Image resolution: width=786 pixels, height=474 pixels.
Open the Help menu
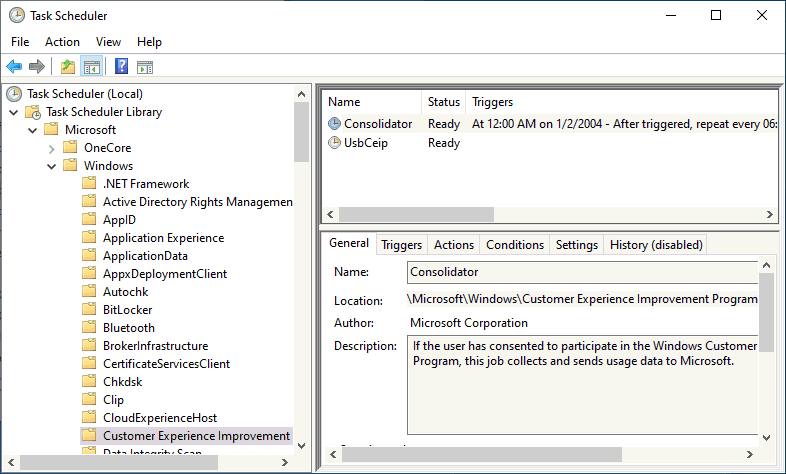(149, 42)
